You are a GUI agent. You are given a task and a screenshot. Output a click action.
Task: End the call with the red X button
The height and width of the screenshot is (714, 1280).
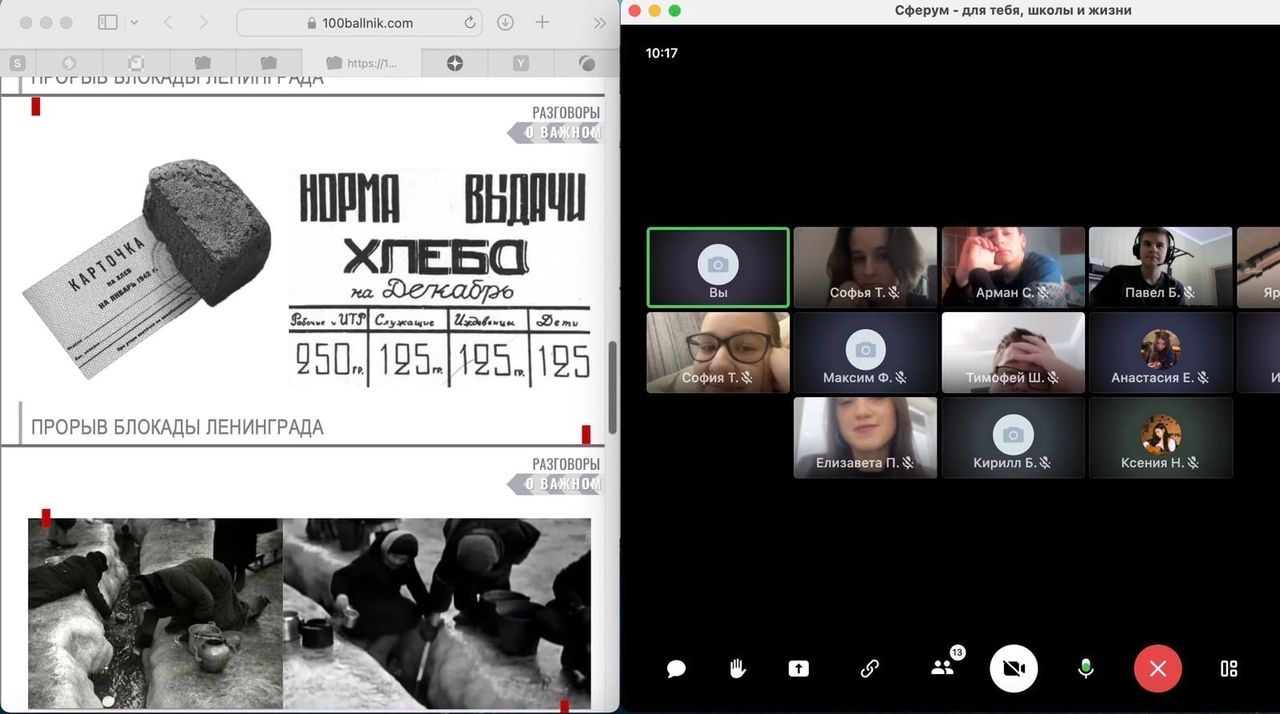[1158, 669]
